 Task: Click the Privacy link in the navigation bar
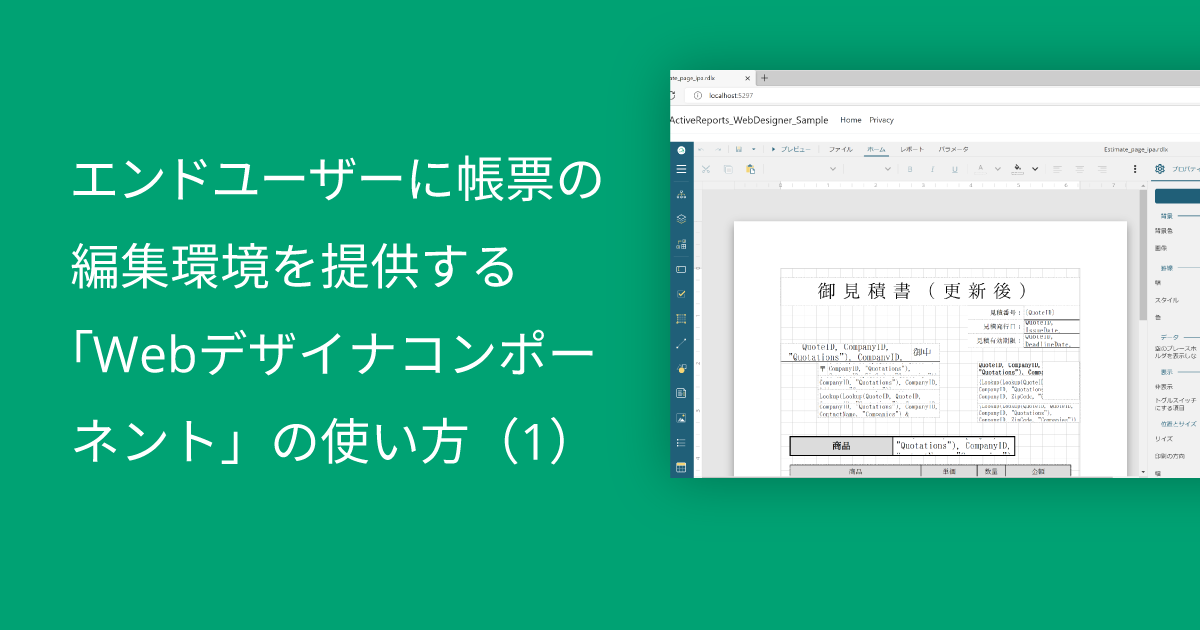pos(881,119)
